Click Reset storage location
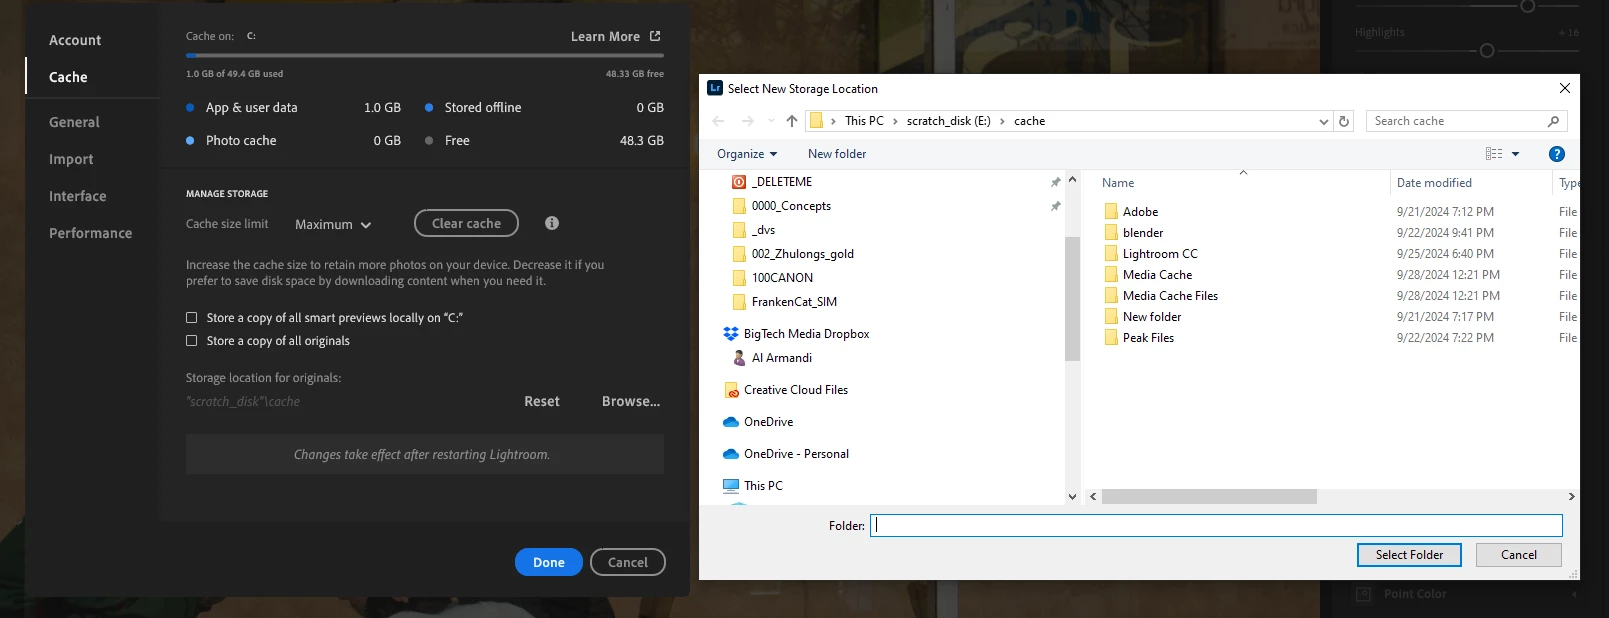Viewport: 1609px width, 618px height. click(x=542, y=401)
